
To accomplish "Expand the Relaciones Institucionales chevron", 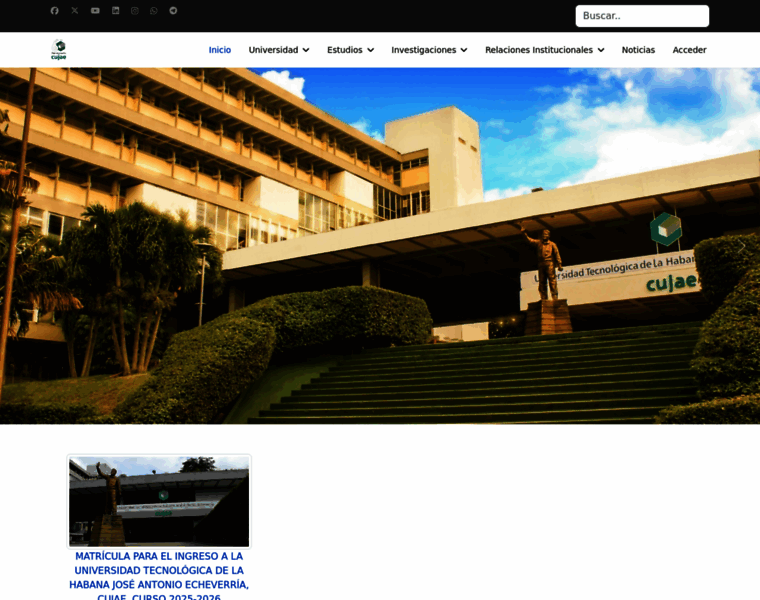I will click(601, 50).
